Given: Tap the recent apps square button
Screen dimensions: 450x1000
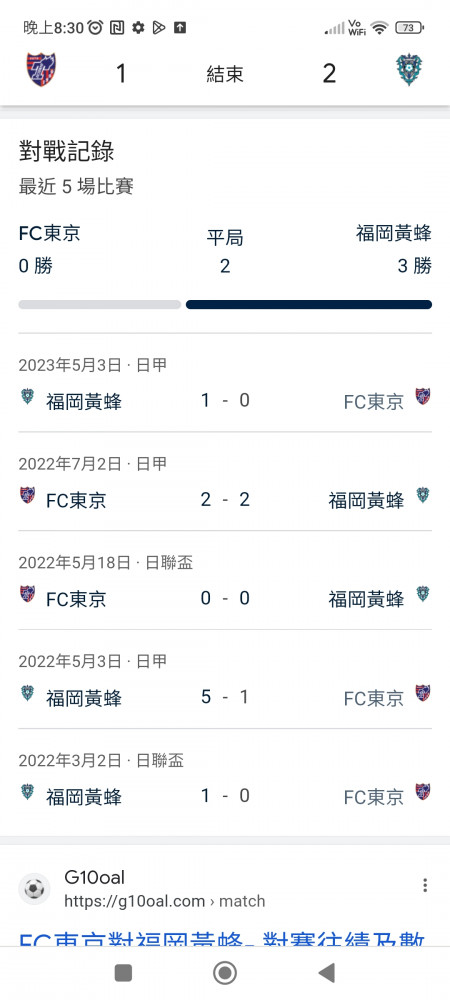Looking at the screenshot, I should (123, 973).
